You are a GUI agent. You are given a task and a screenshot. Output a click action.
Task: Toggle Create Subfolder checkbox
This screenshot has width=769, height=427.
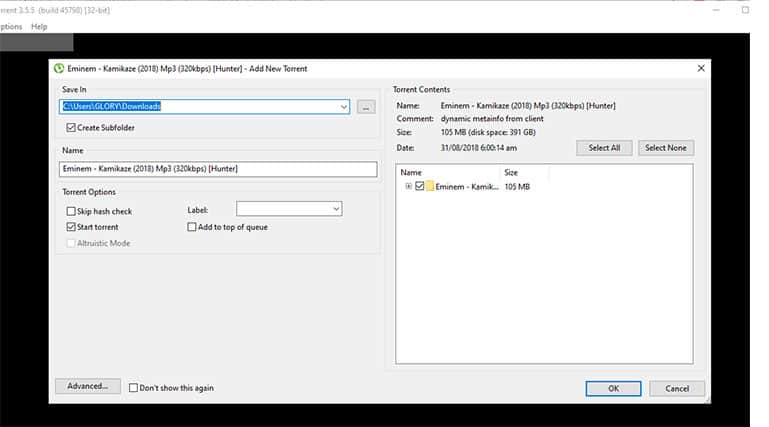(x=71, y=127)
